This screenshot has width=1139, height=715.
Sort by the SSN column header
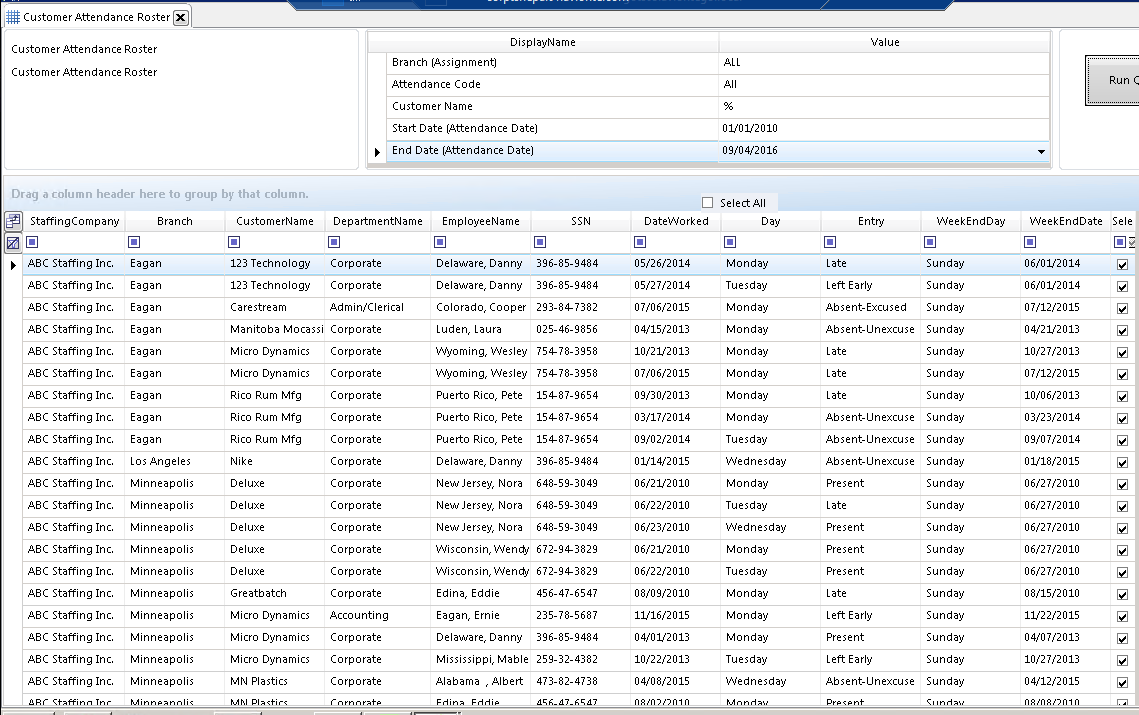[x=581, y=221]
